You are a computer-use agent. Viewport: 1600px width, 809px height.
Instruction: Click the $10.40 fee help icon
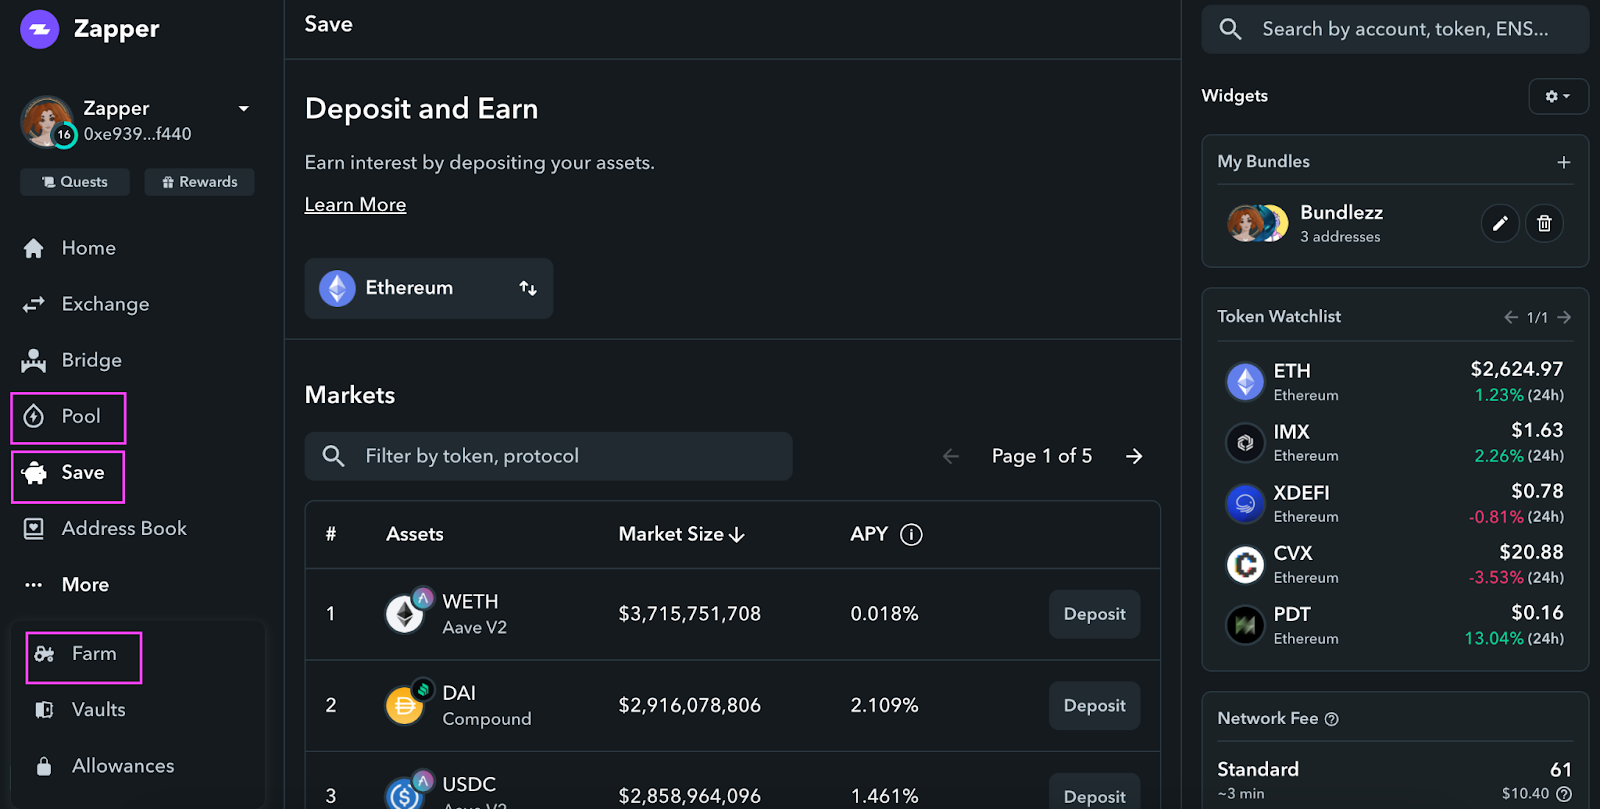(x=1564, y=794)
